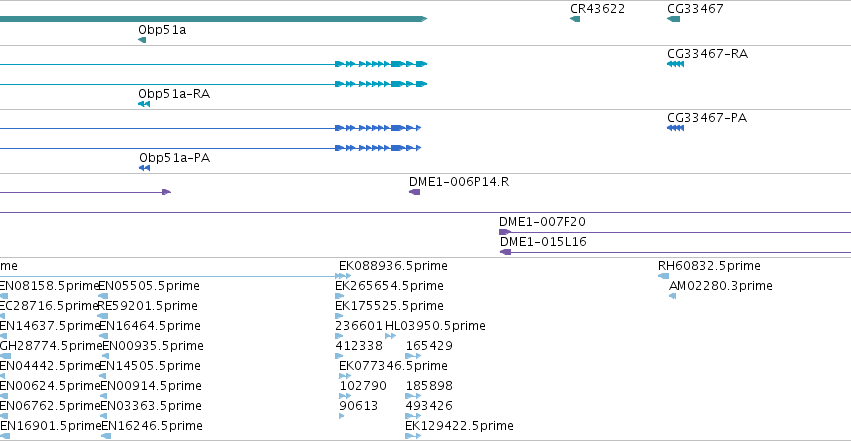Screen dimensions: 851x441
Task: Open the HL03950.5prime EST label
Action: (x=435, y=325)
